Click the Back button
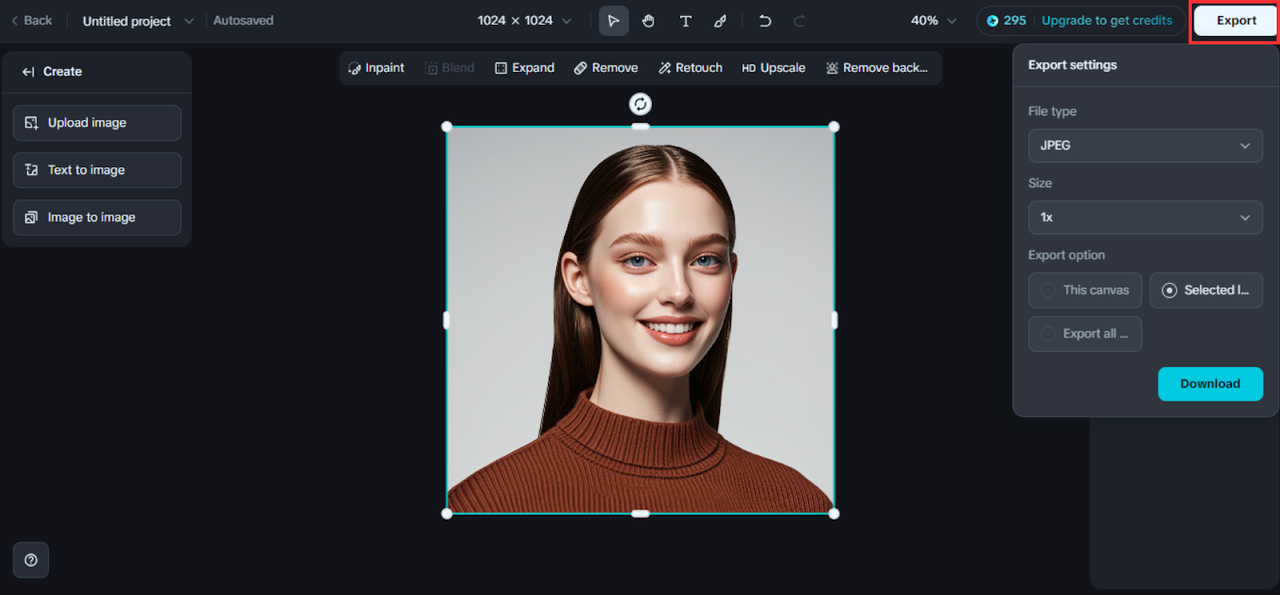Viewport: 1280px width, 595px height. point(31,20)
